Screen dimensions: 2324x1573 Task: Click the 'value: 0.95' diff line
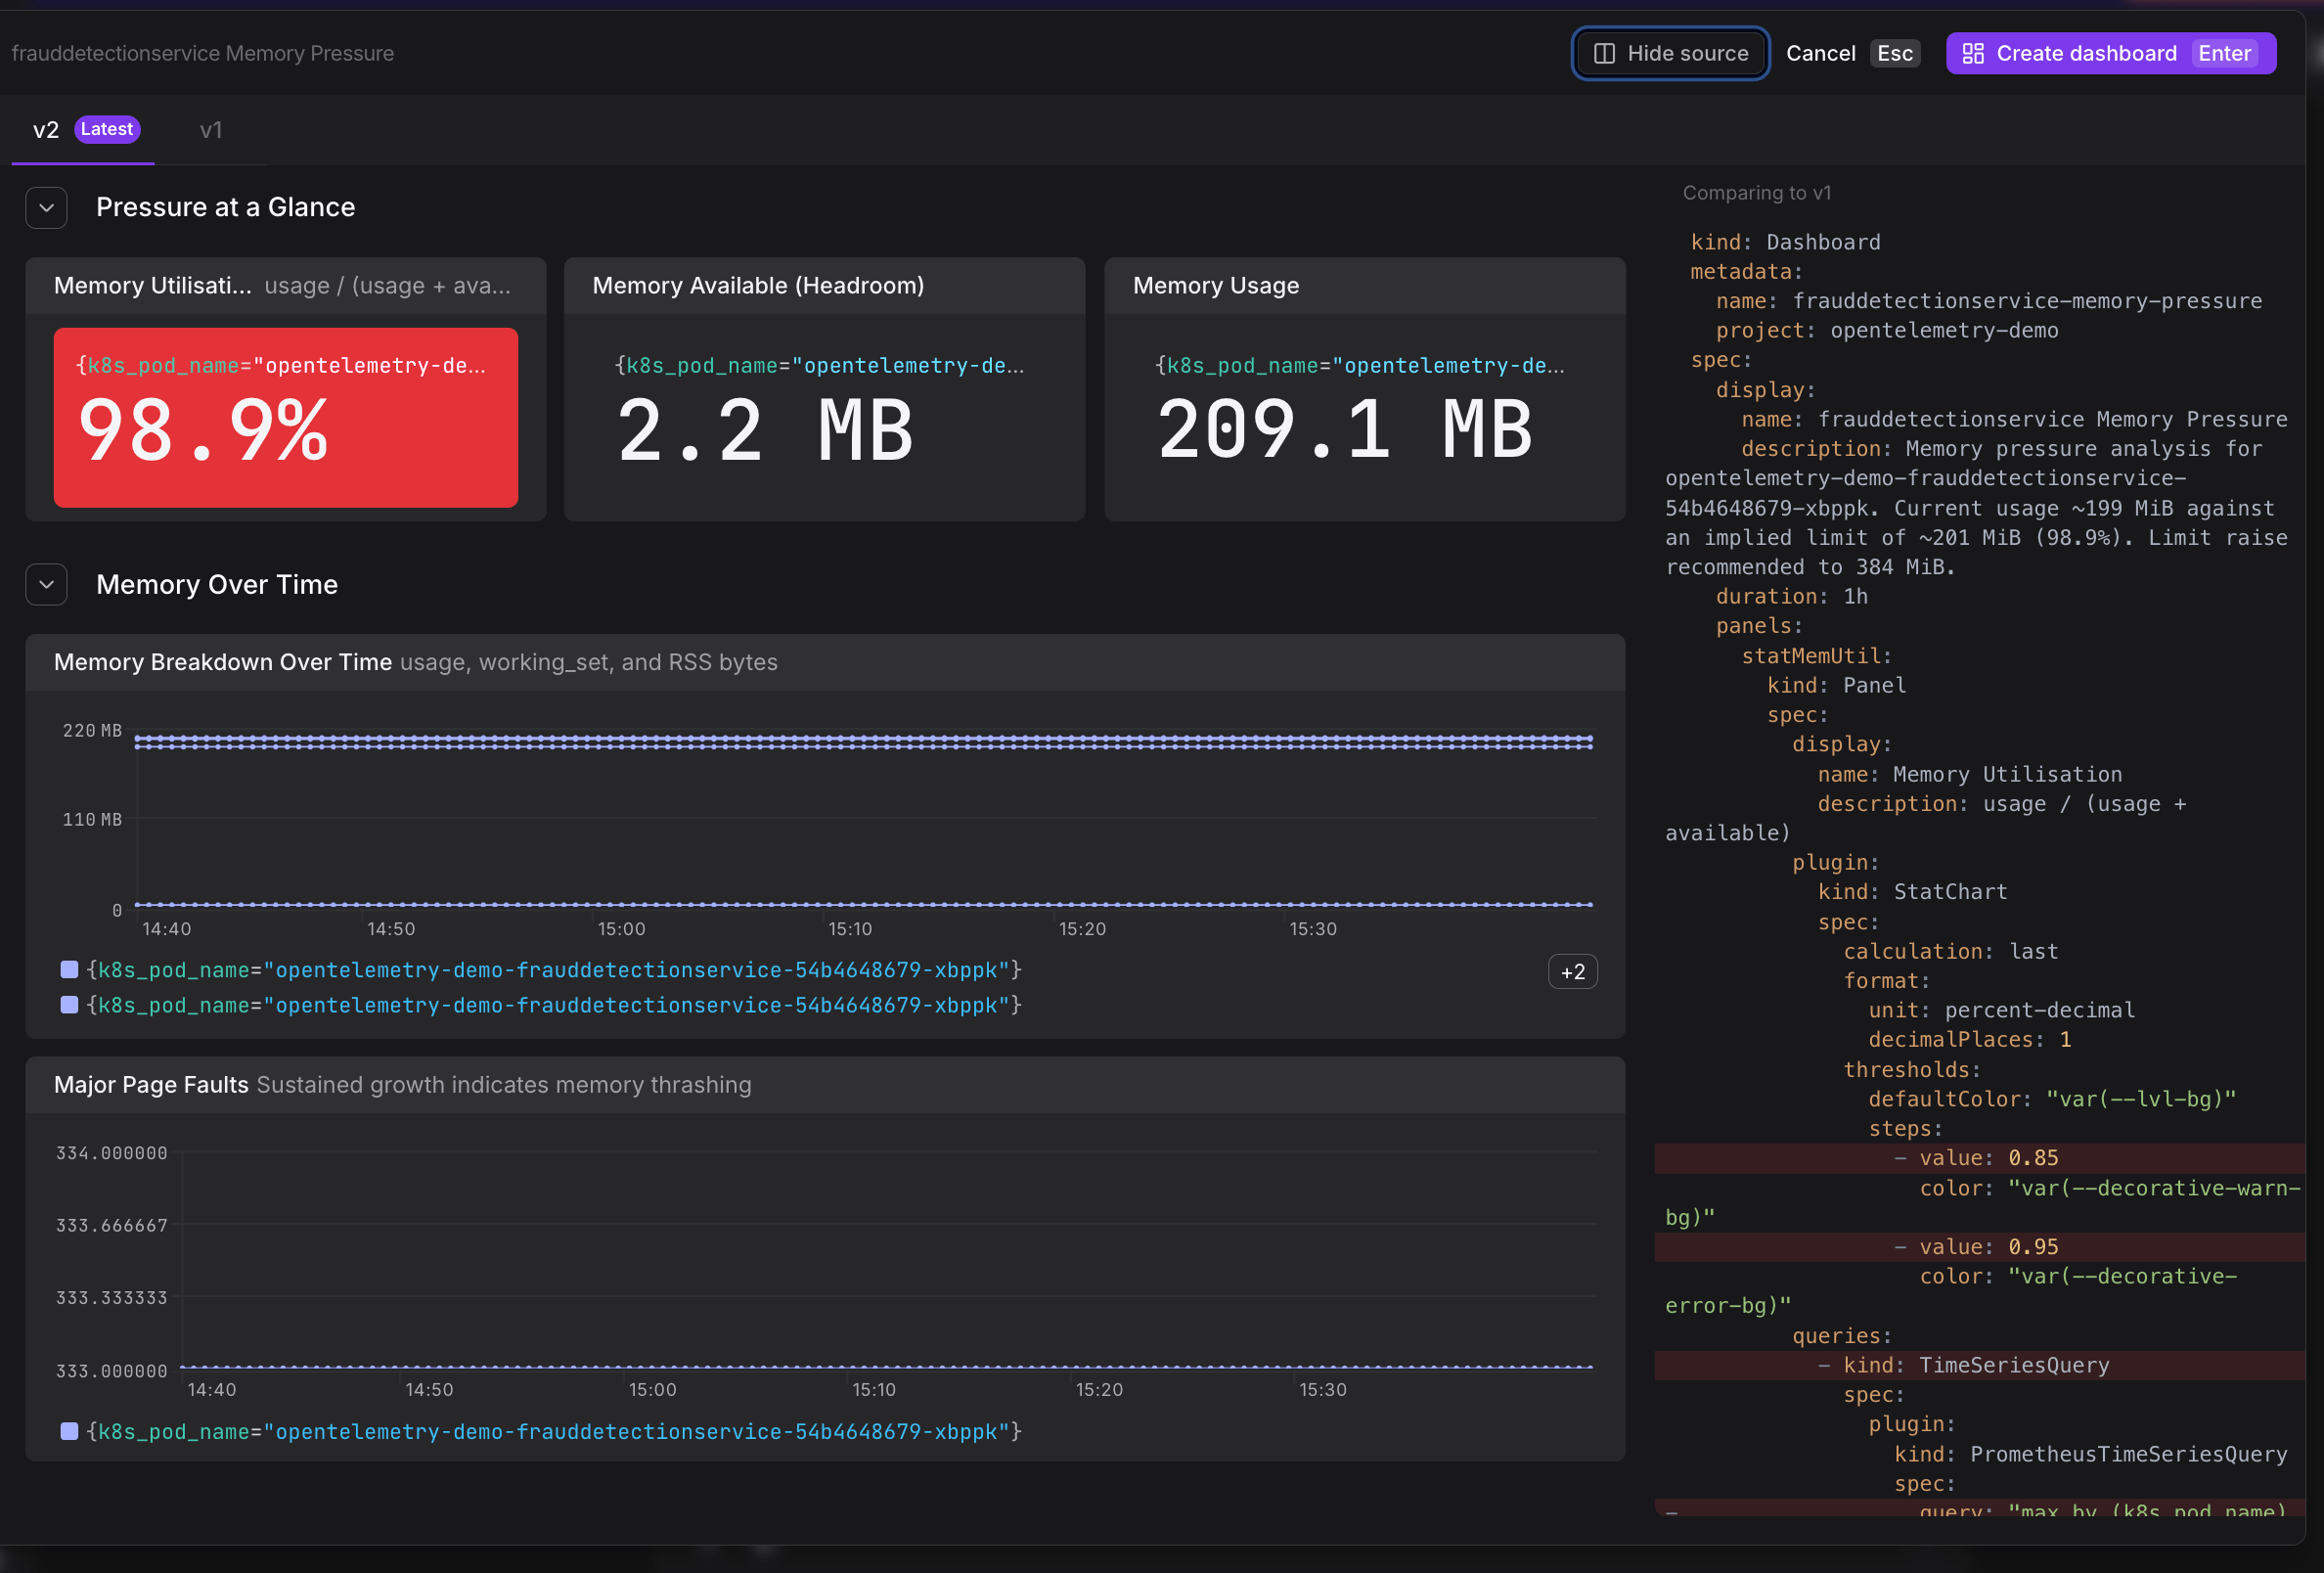pos(1979,1247)
